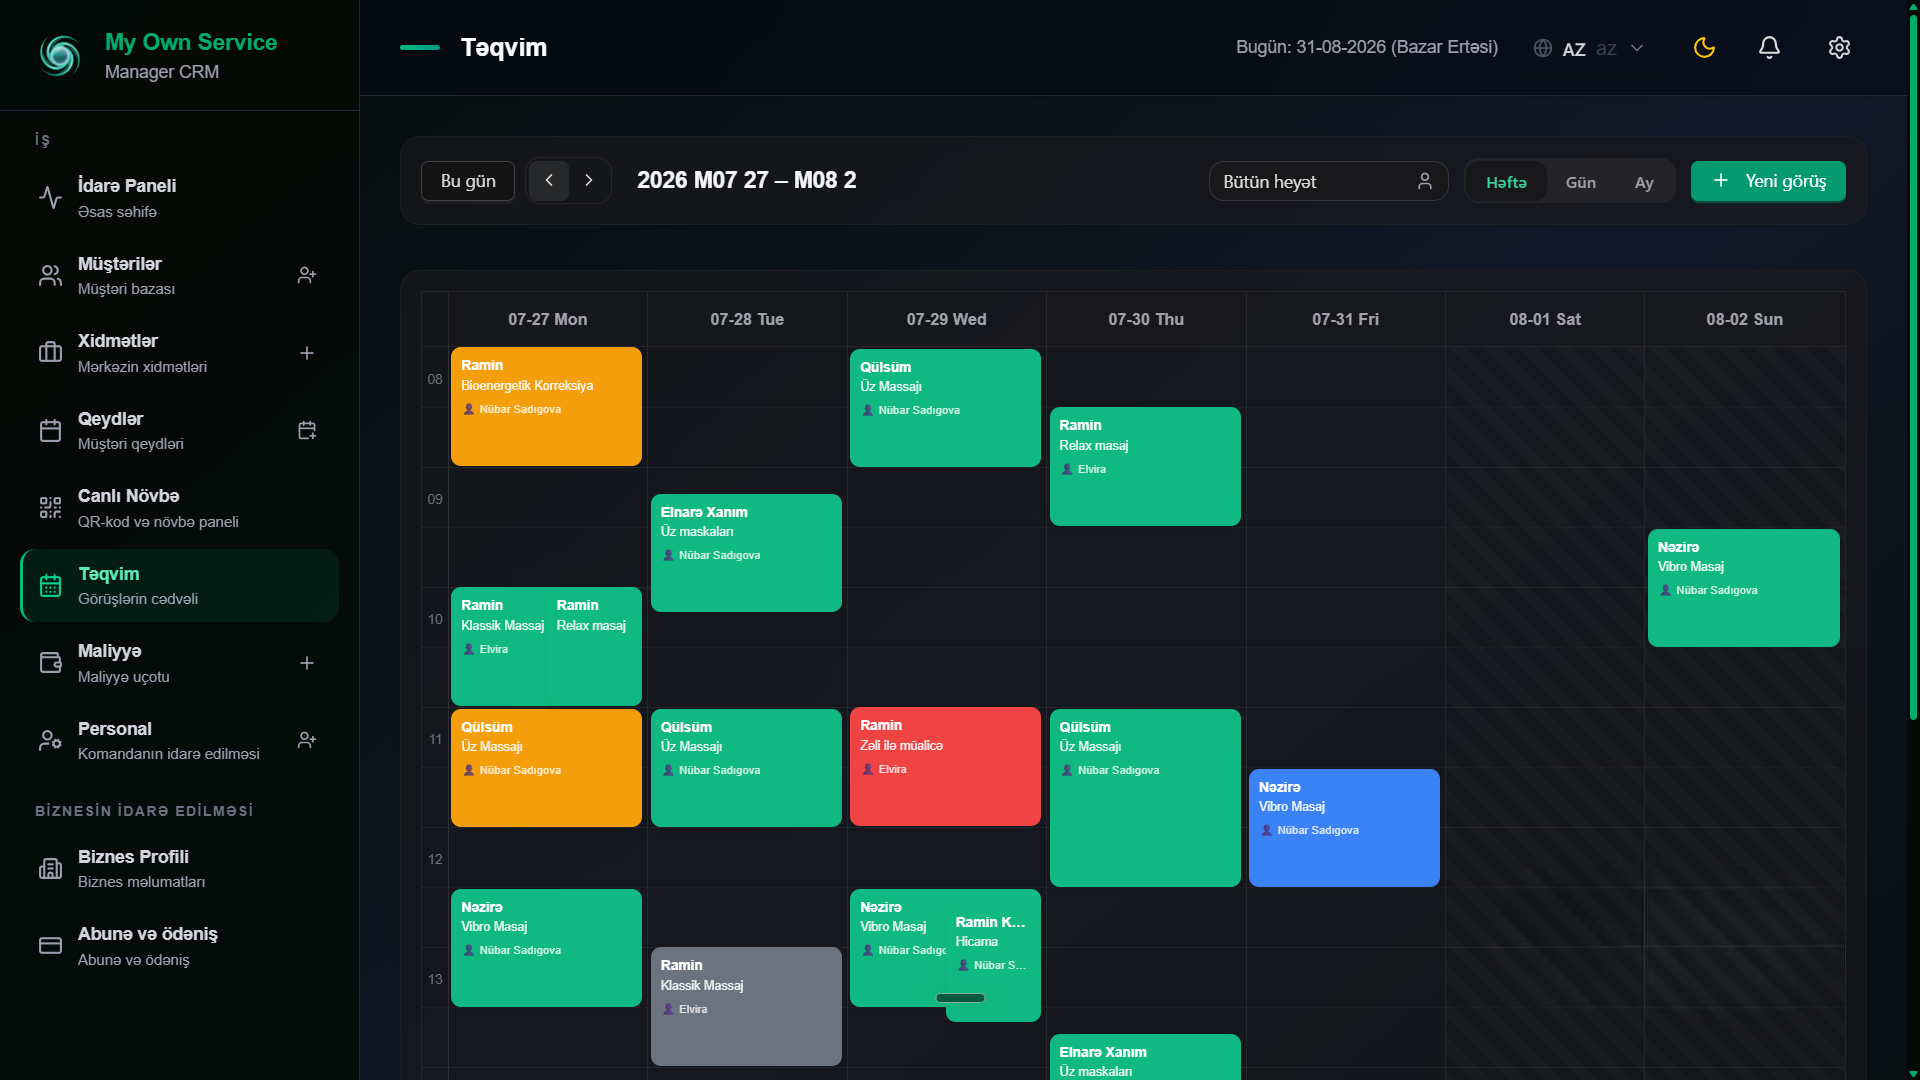Select 07-31 Fri column header

tap(1345, 319)
